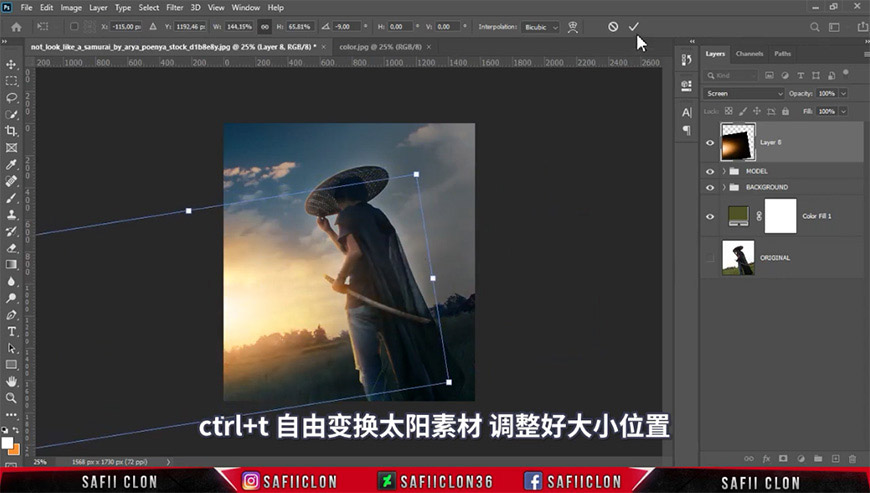Open the Interpolation Bicubic dropdown
The width and height of the screenshot is (870, 493).
(540, 27)
